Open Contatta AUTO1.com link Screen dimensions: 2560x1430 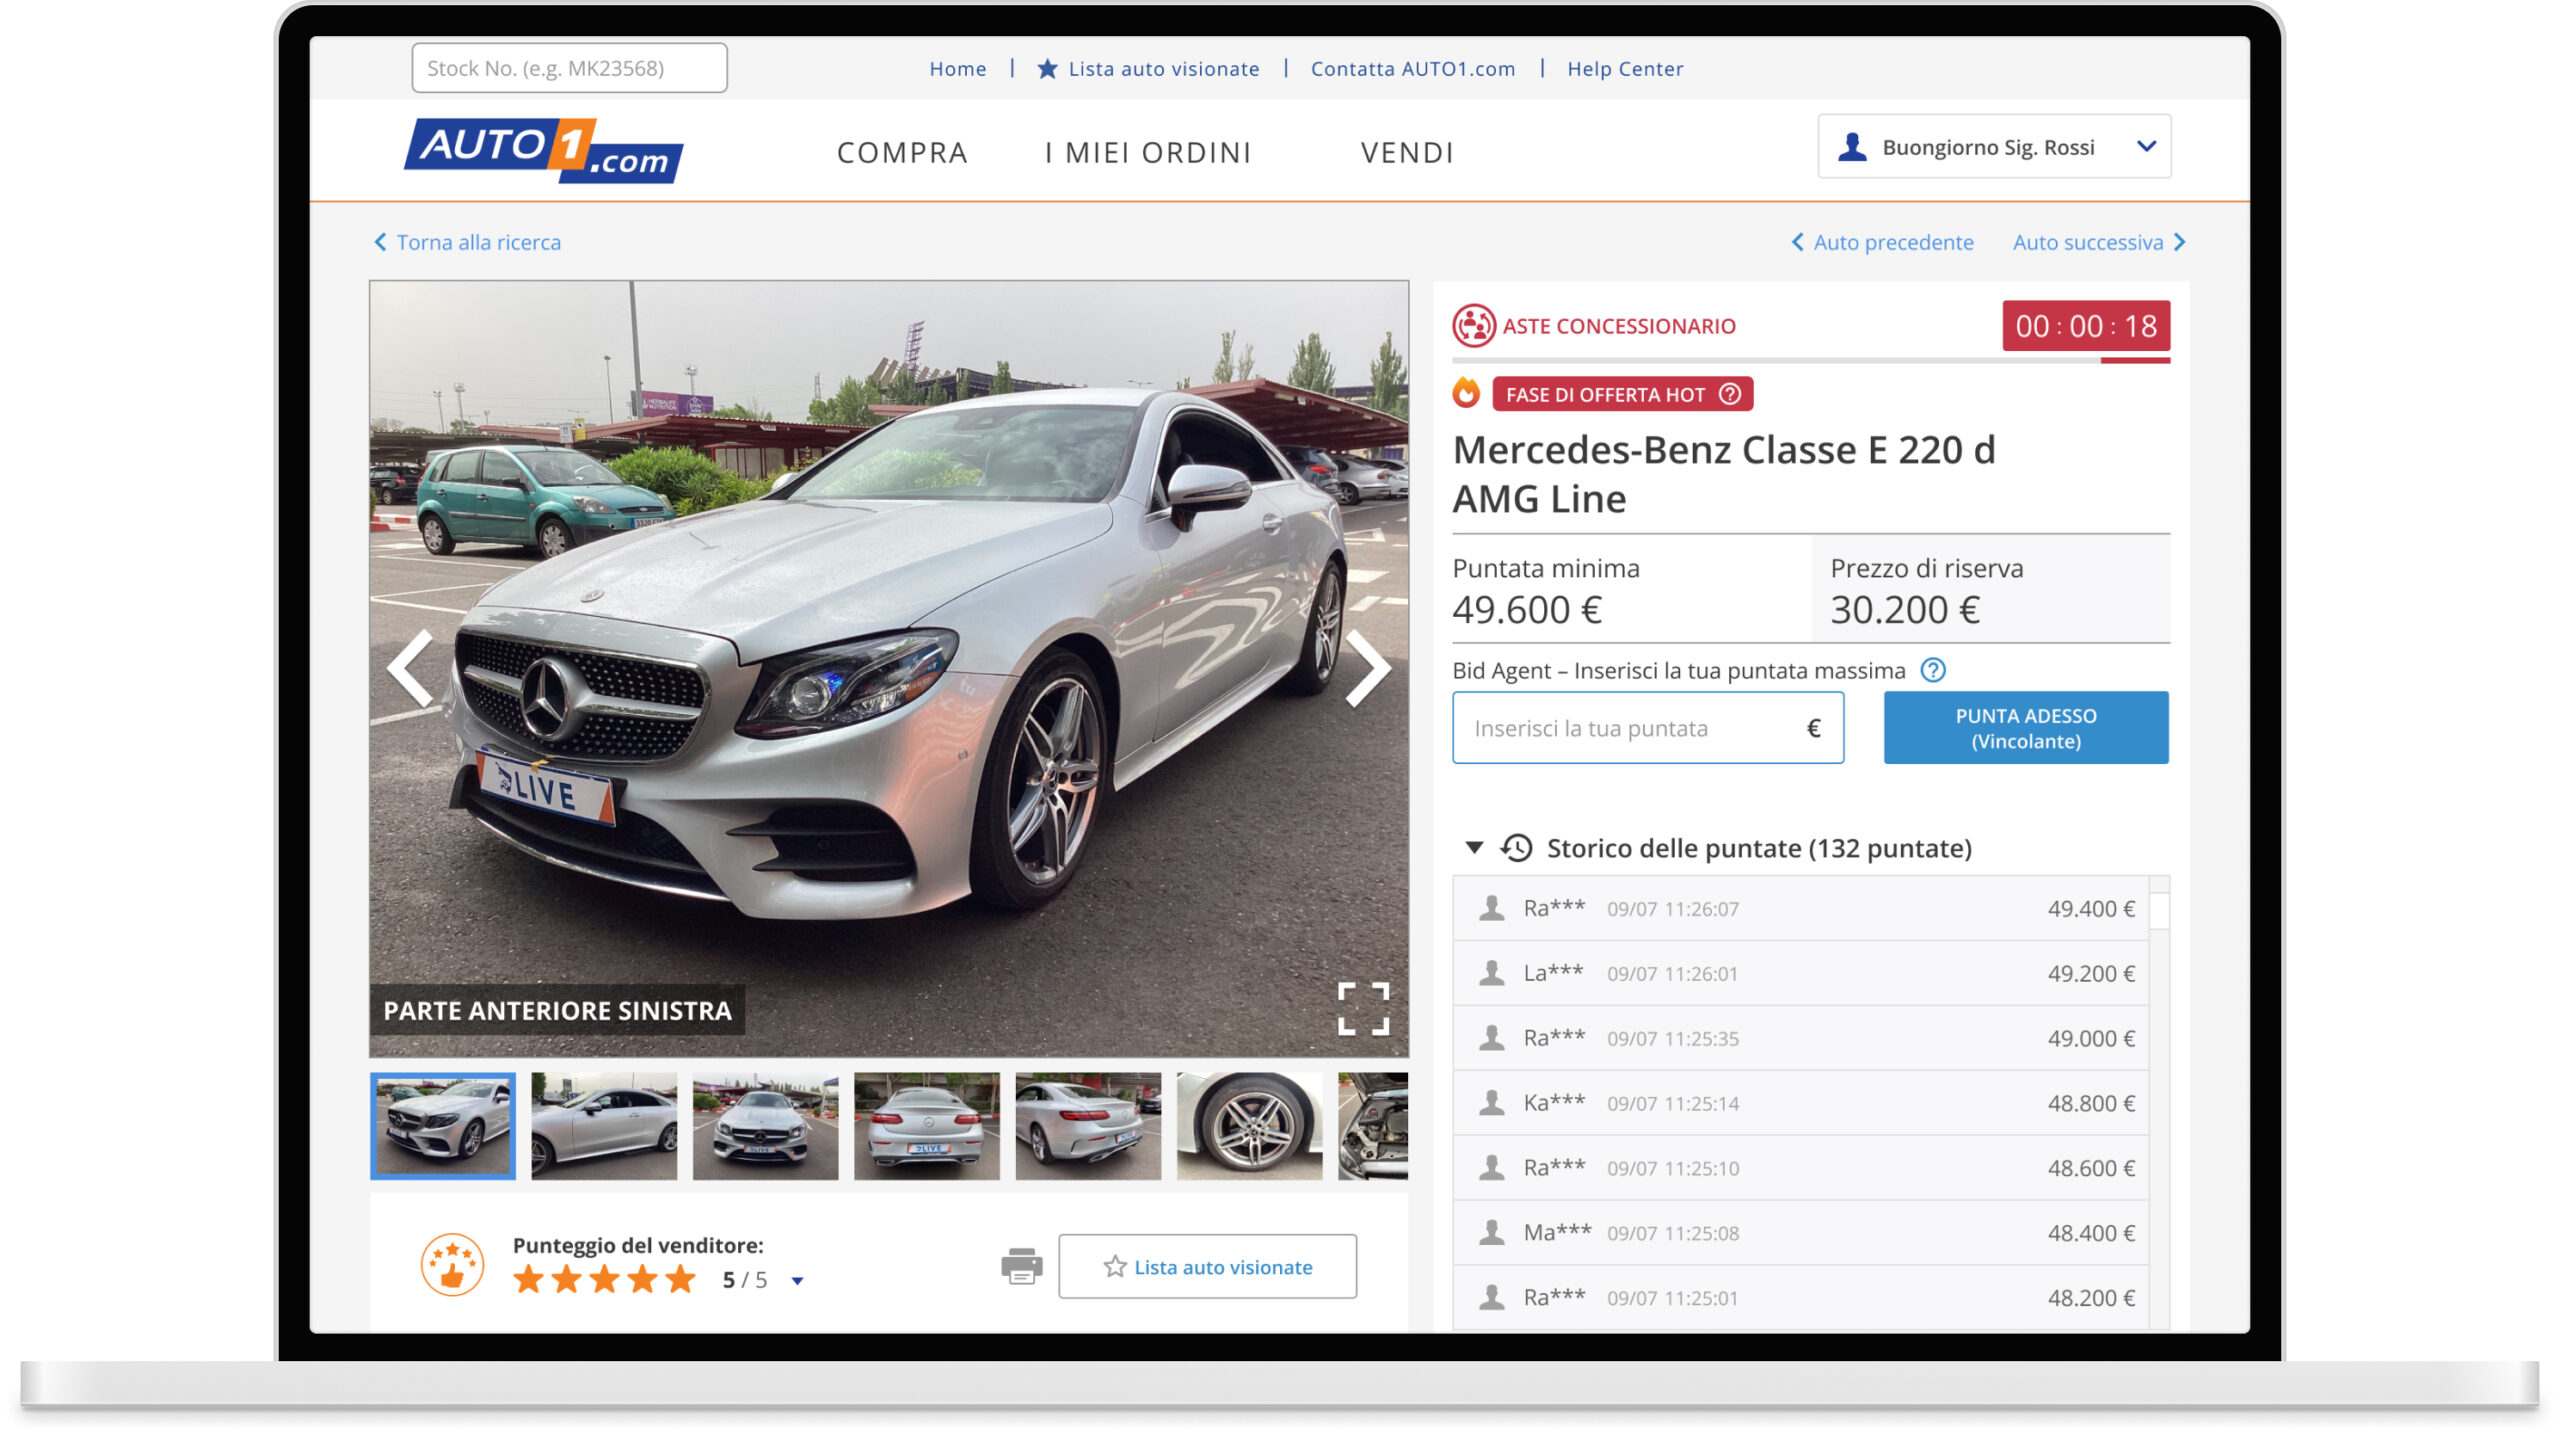[1412, 68]
